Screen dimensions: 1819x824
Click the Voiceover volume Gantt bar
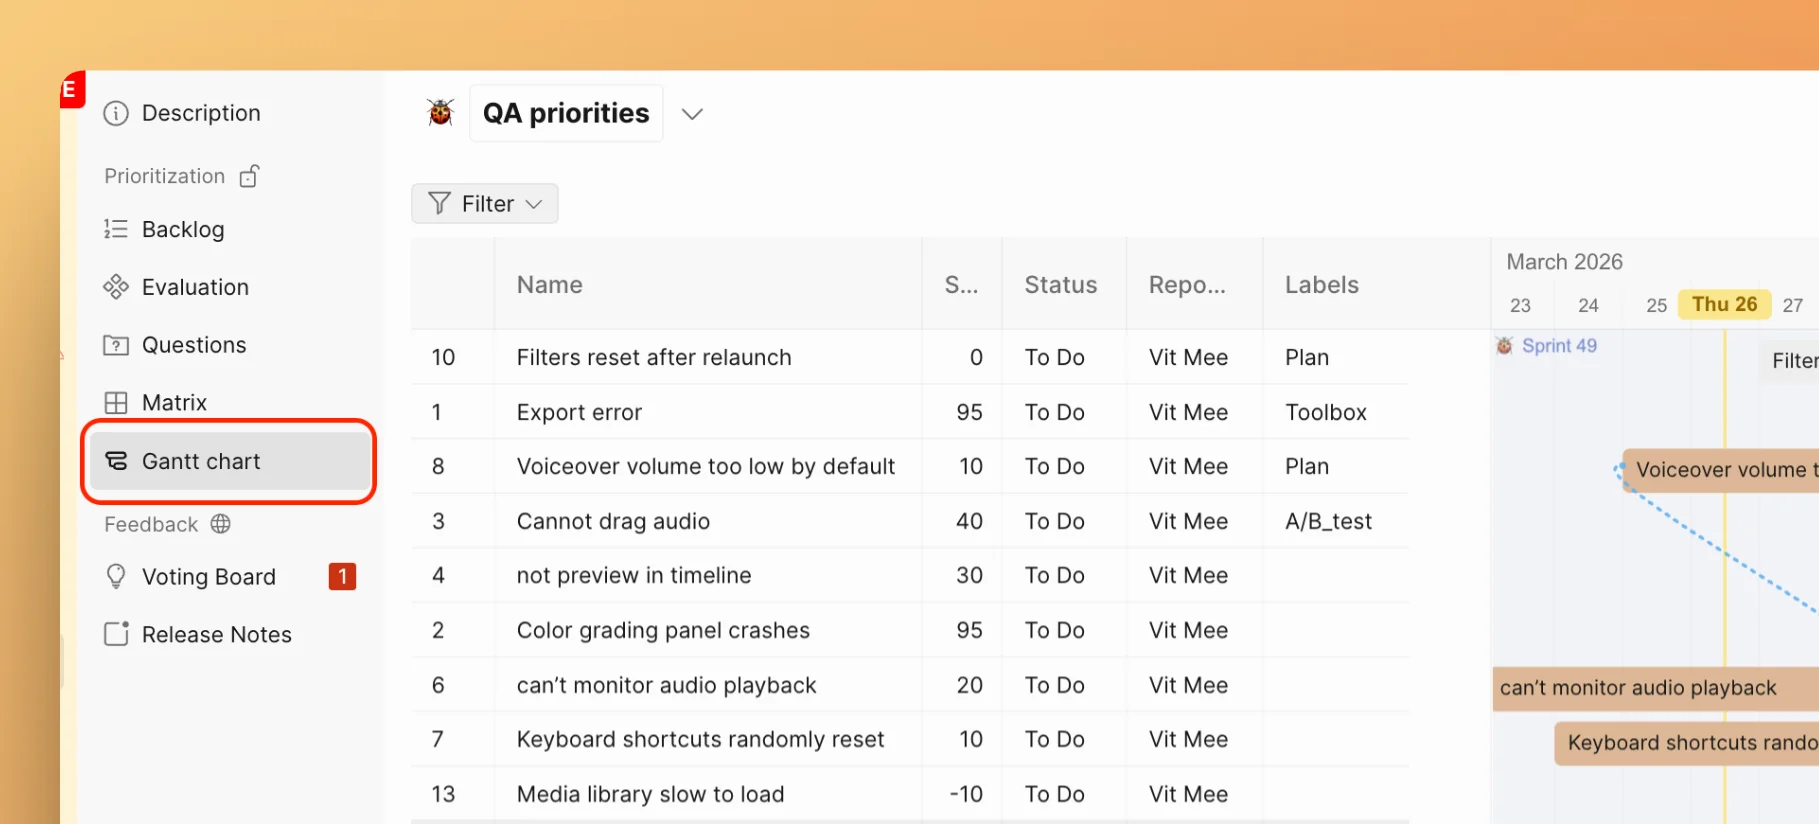coord(1720,470)
